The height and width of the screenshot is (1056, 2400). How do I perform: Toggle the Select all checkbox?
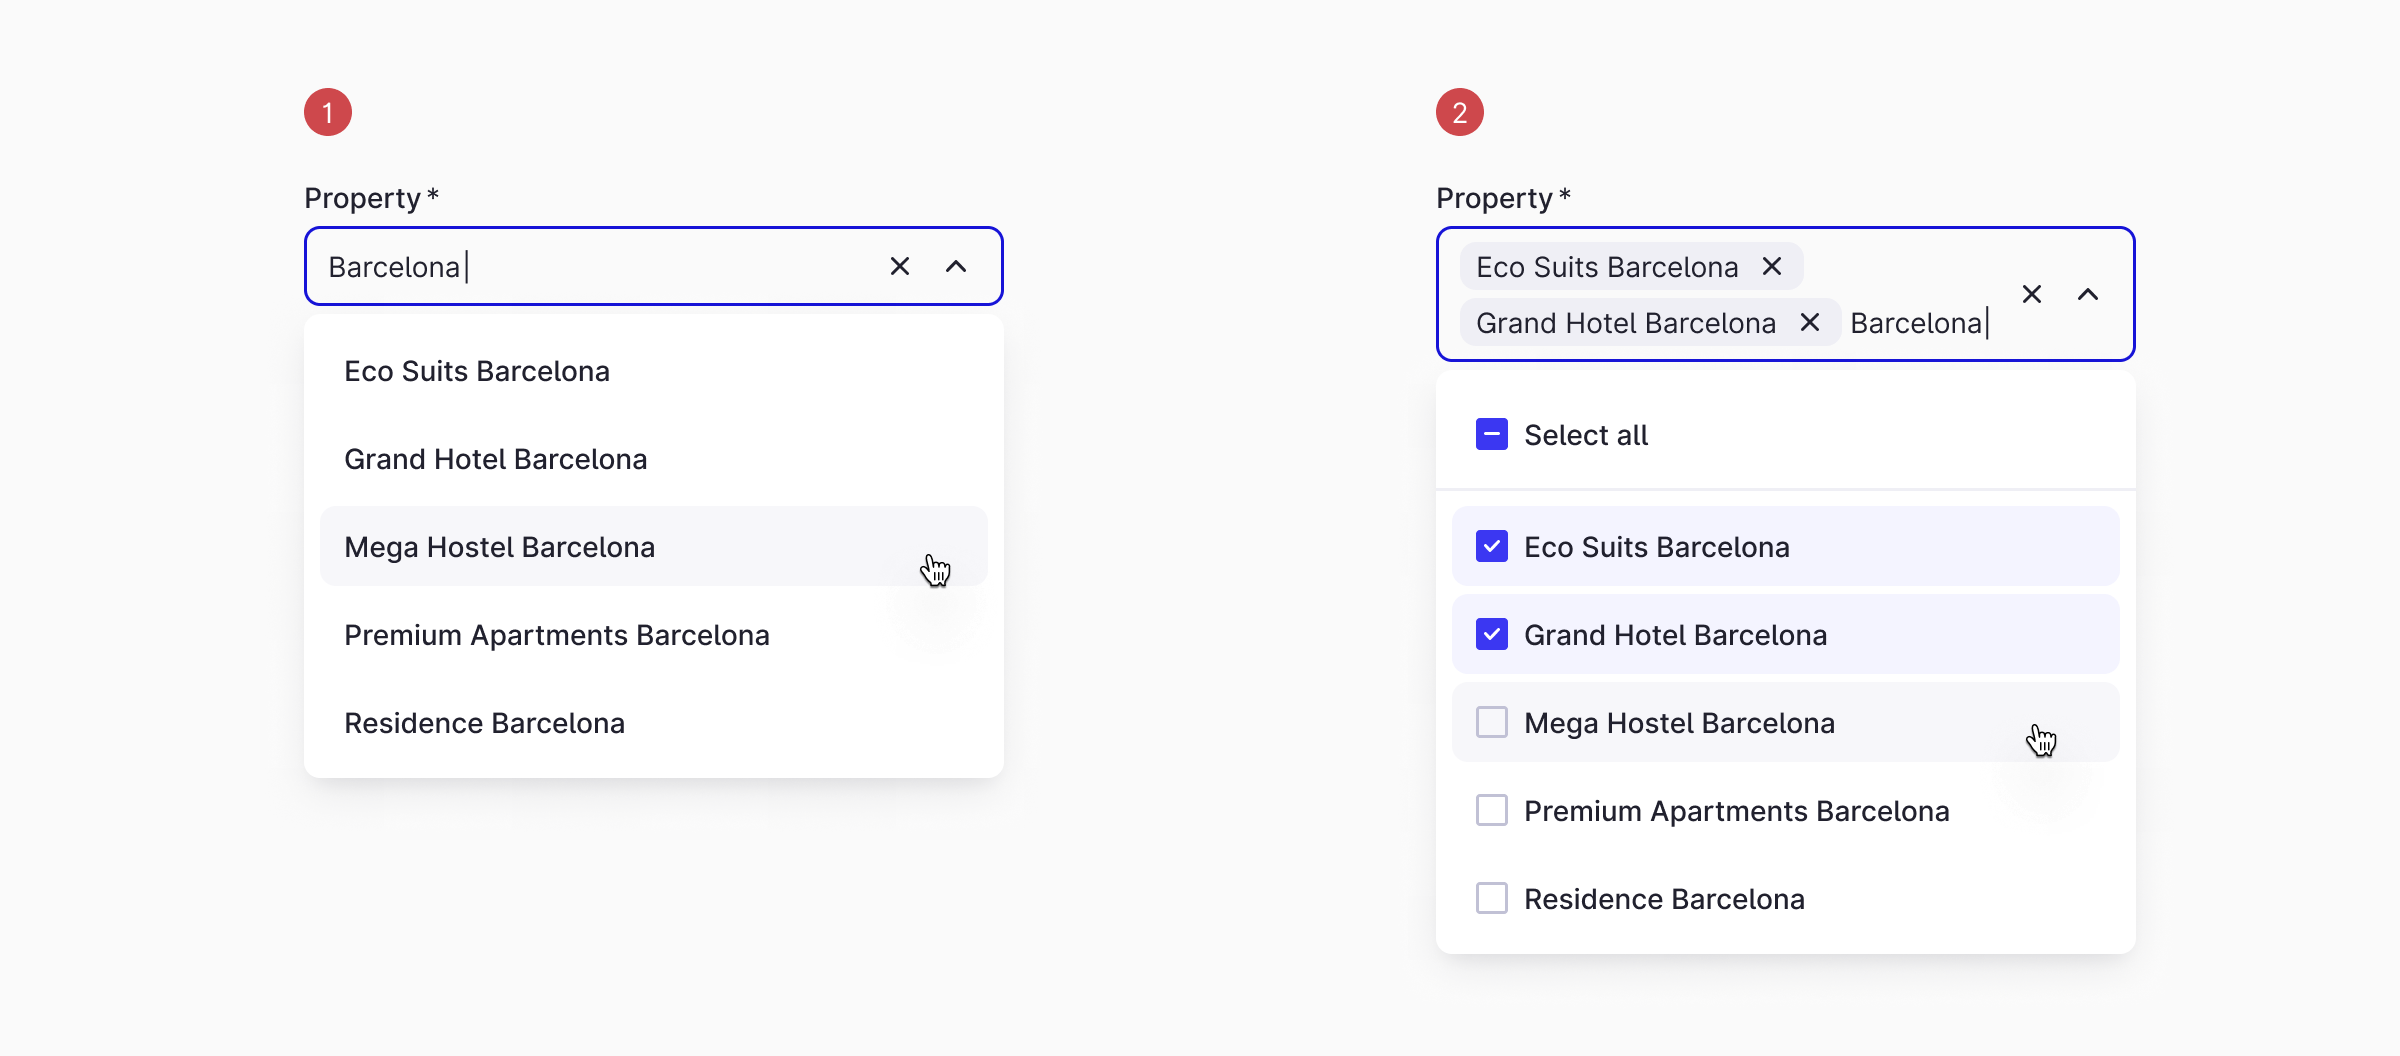tap(1491, 434)
